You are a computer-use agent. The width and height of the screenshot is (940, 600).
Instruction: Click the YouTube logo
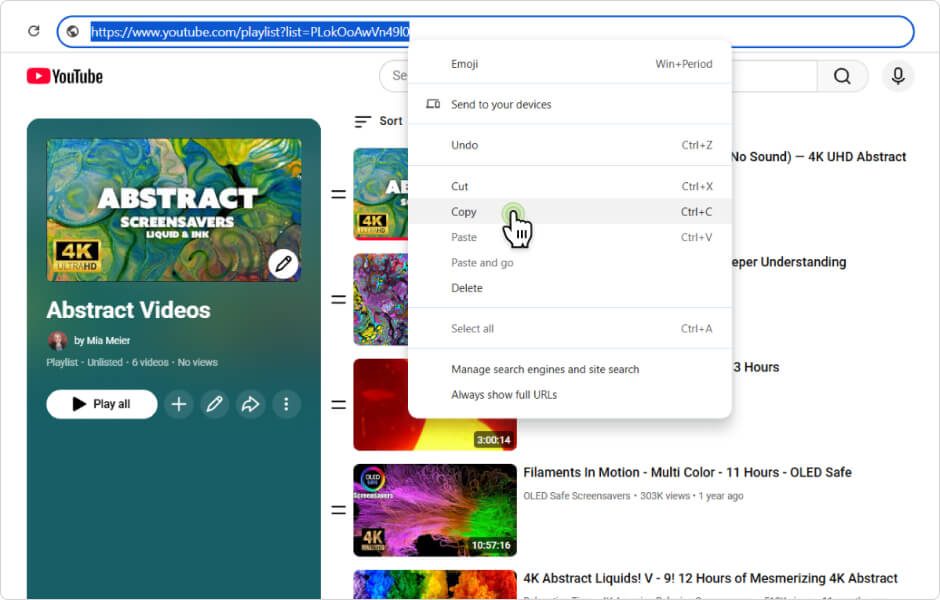[65, 76]
